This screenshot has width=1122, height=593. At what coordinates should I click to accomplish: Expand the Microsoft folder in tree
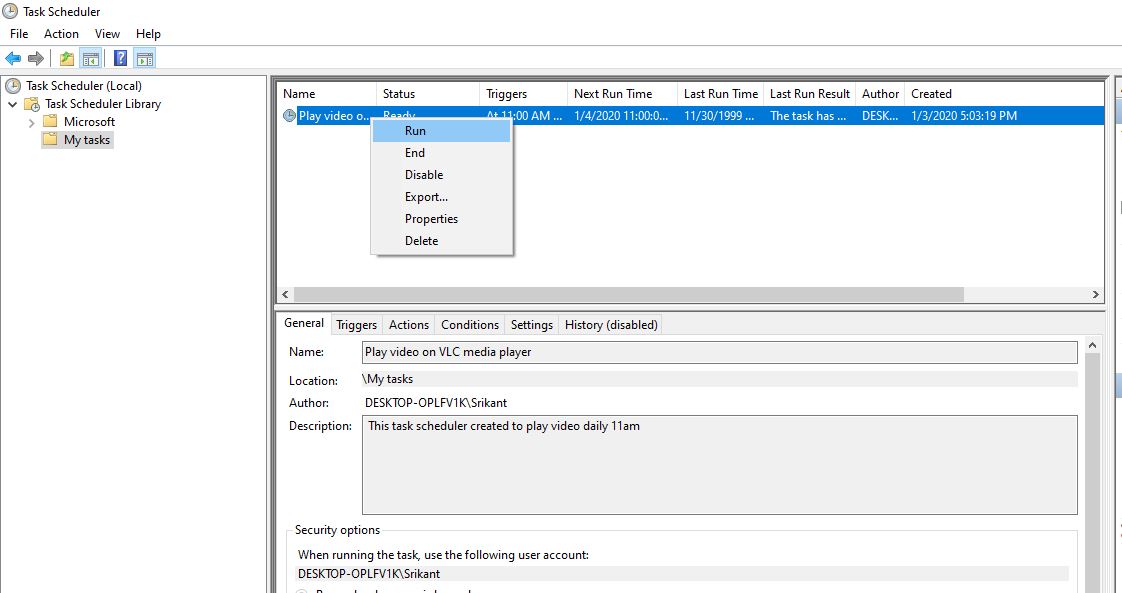[x=31, y=122]
